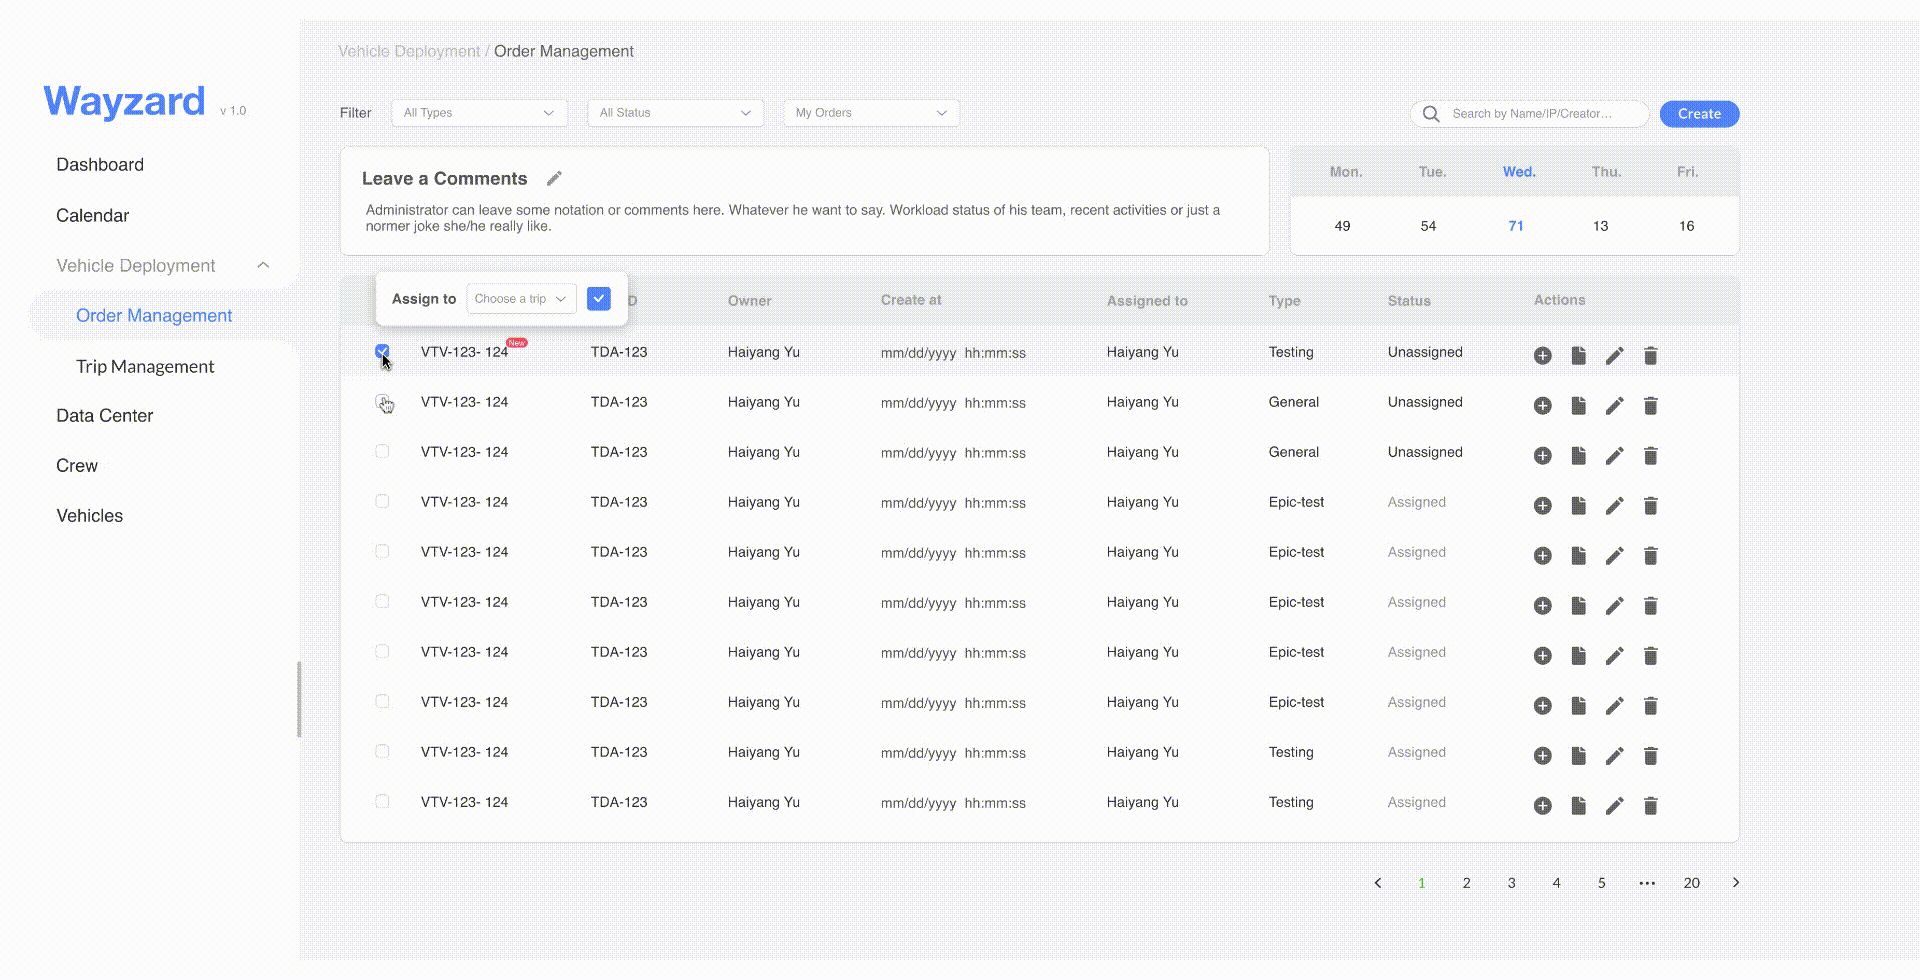Click the Search by Name/IP/Creator field
The image size is (1920, 980).
1530,114
